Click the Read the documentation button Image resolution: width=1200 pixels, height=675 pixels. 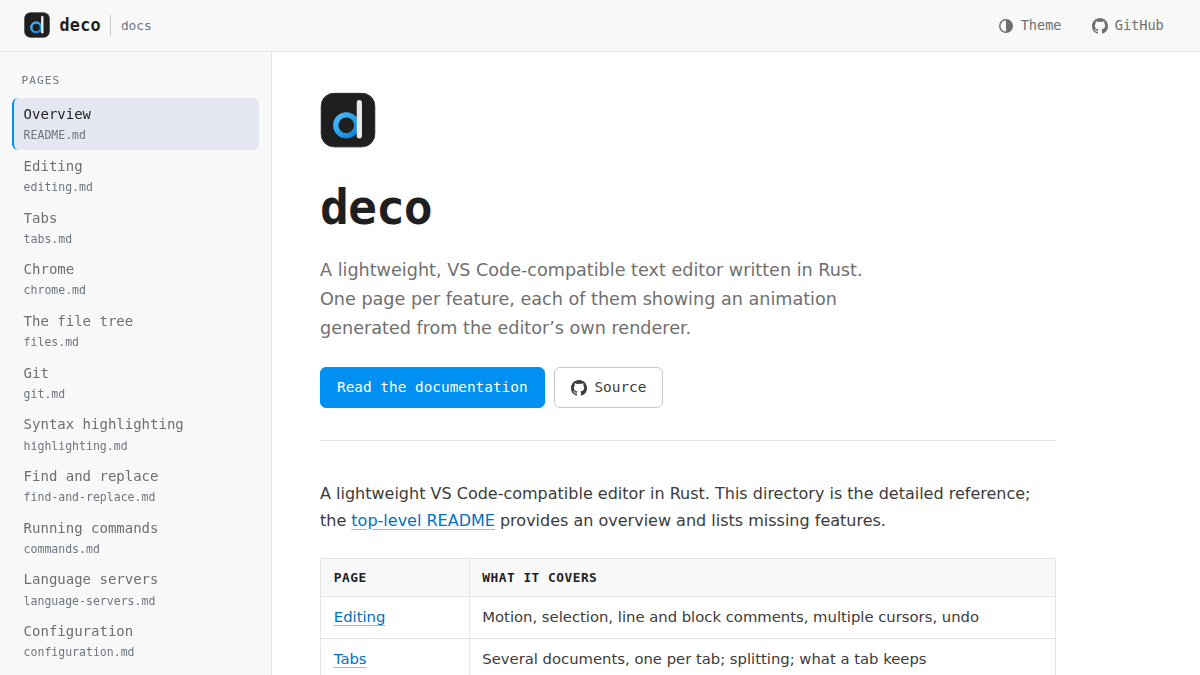(432, 387)
